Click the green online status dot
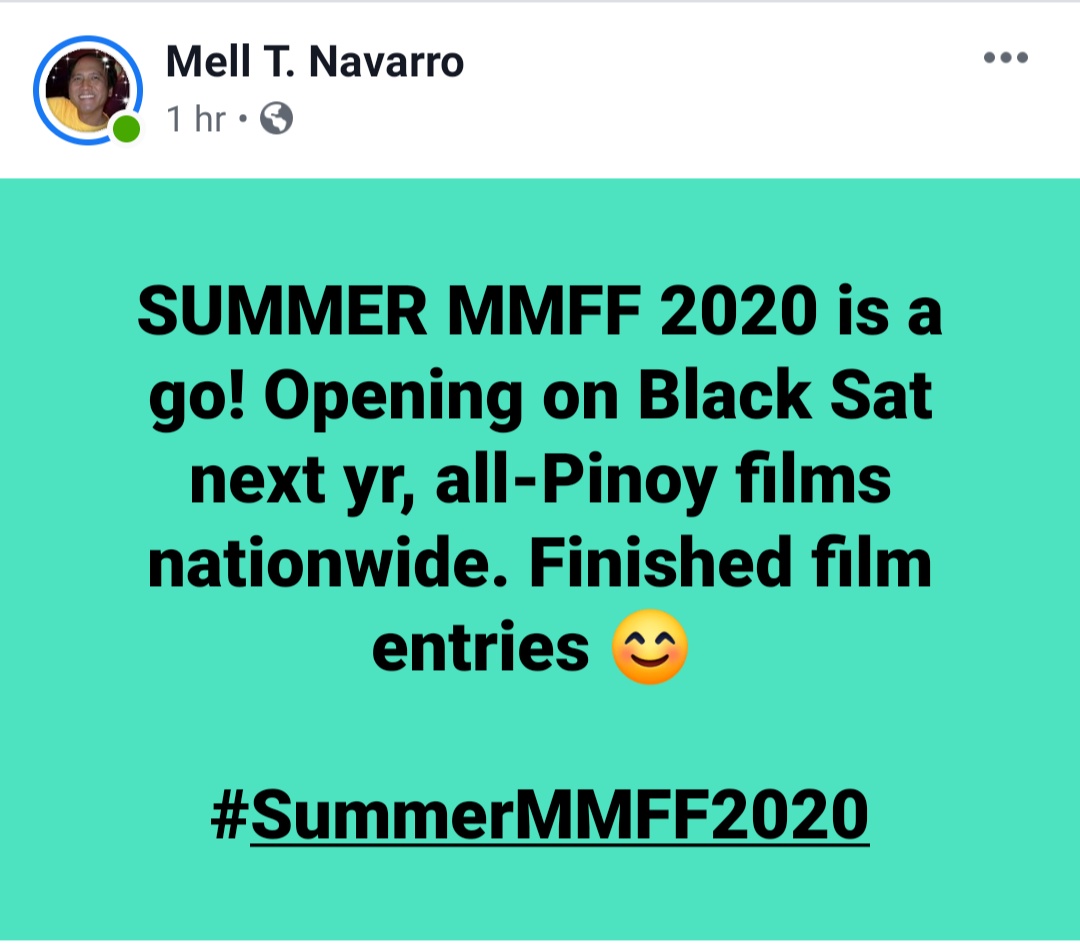This screenshot has width=1080, height=948. (x=125, y=127)
